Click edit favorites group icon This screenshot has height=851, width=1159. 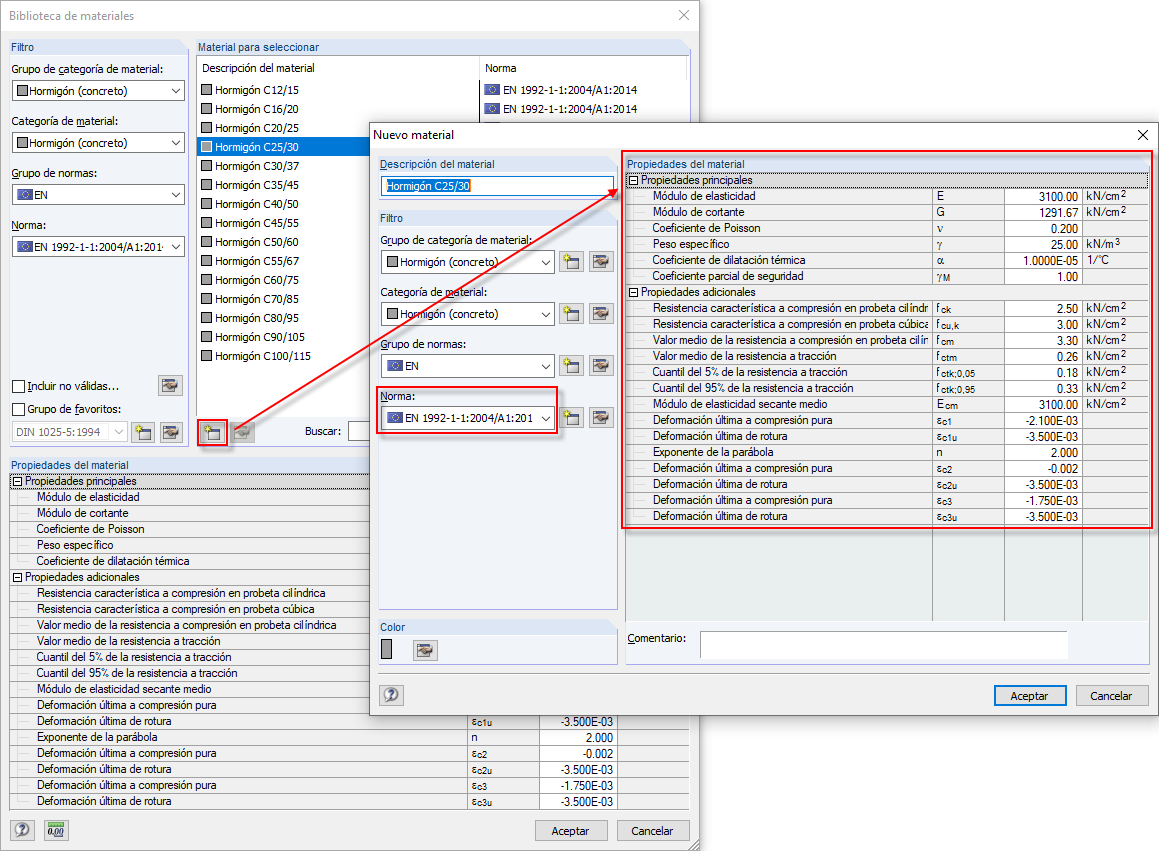coord(171,432)
